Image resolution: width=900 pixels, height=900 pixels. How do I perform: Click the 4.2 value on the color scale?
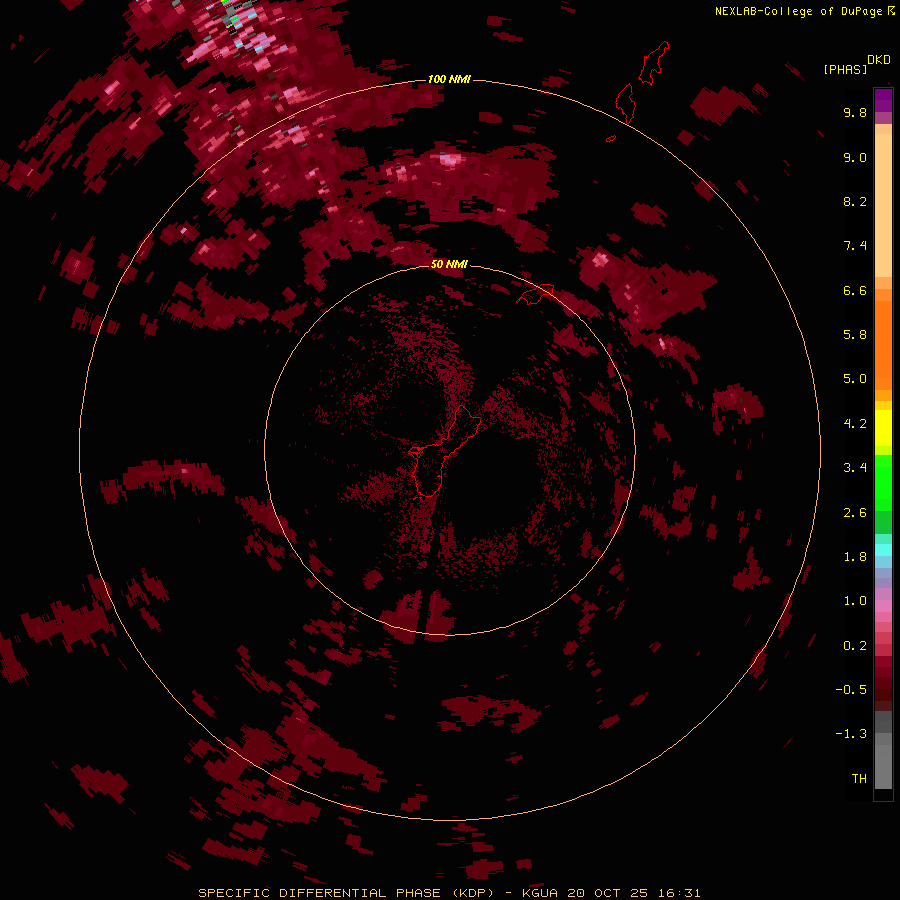pos(855,424)
